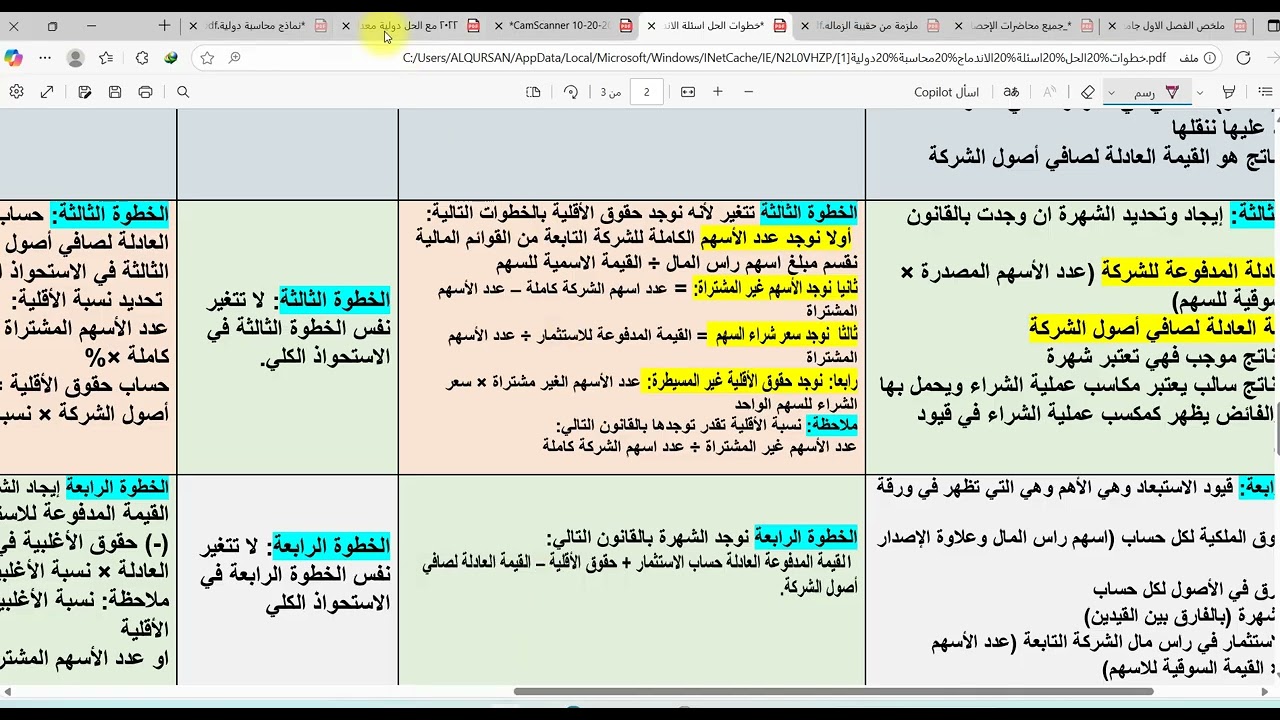Screen dimensions: 1280x720
Task: Enter full screen PDF view
Action: 47,92
